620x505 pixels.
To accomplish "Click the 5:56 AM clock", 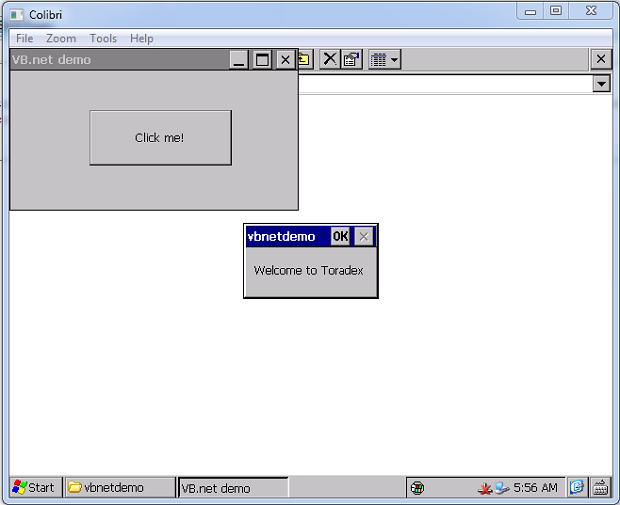I will (x=535, y=488).
